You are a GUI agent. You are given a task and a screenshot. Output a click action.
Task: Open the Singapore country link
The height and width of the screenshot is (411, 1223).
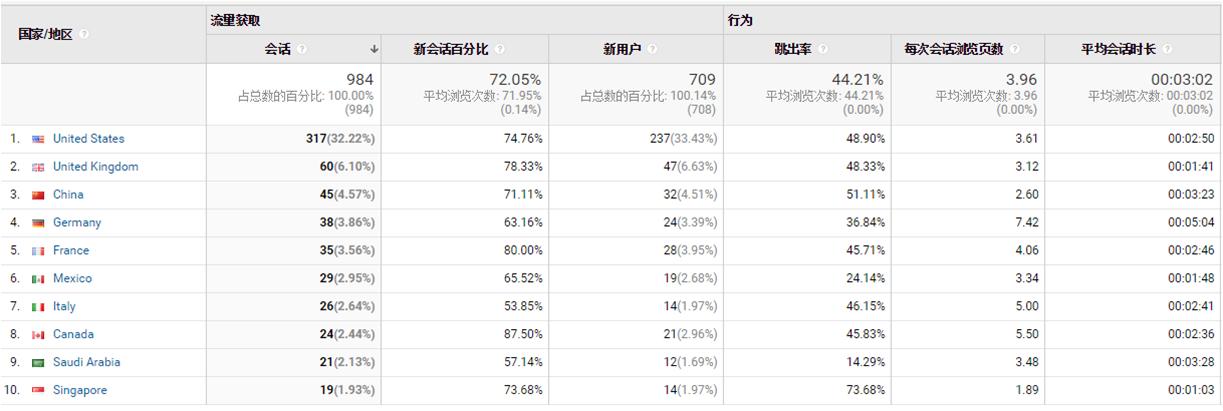pos(80,390)
